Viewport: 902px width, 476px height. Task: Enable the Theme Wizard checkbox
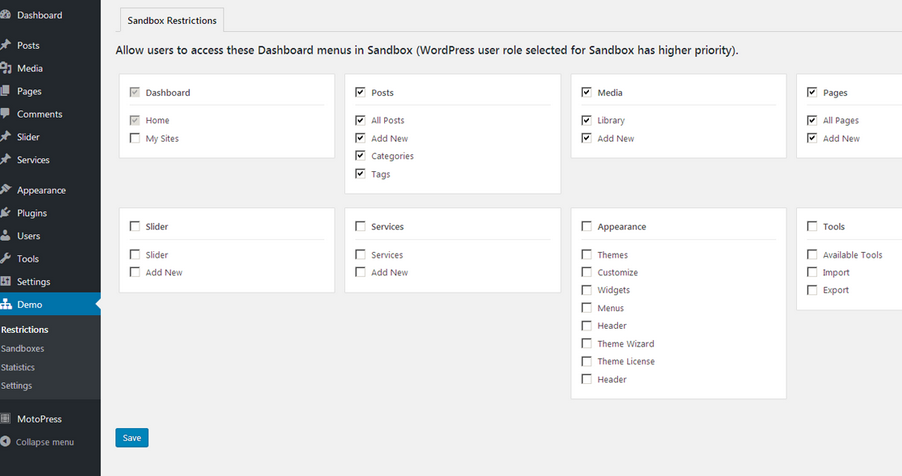pos(586,343)
